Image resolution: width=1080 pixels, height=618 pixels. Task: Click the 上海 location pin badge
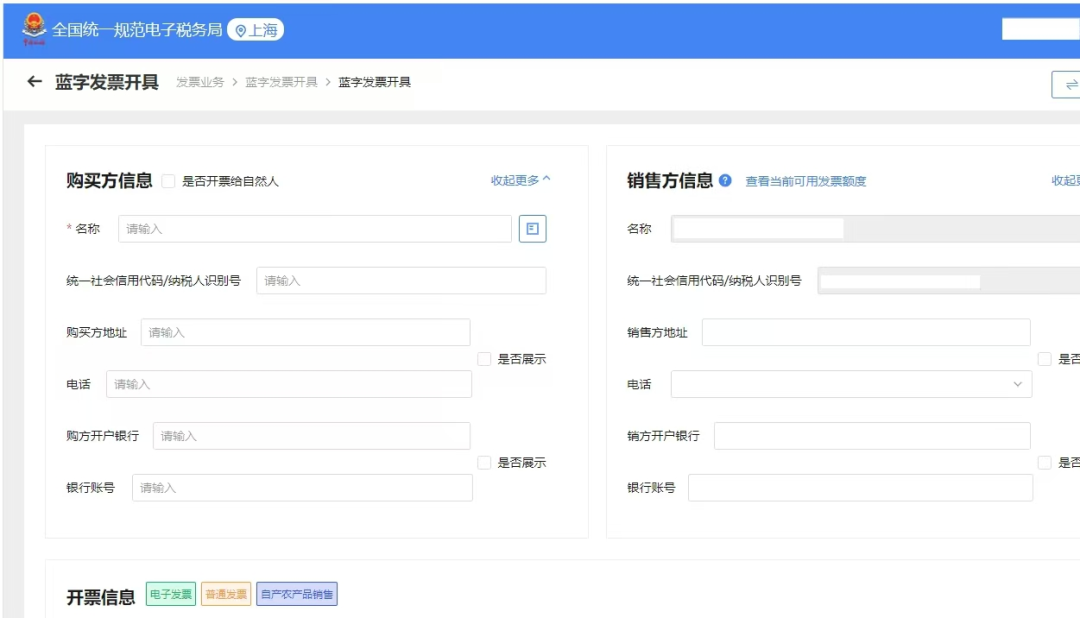coord(256,30)
